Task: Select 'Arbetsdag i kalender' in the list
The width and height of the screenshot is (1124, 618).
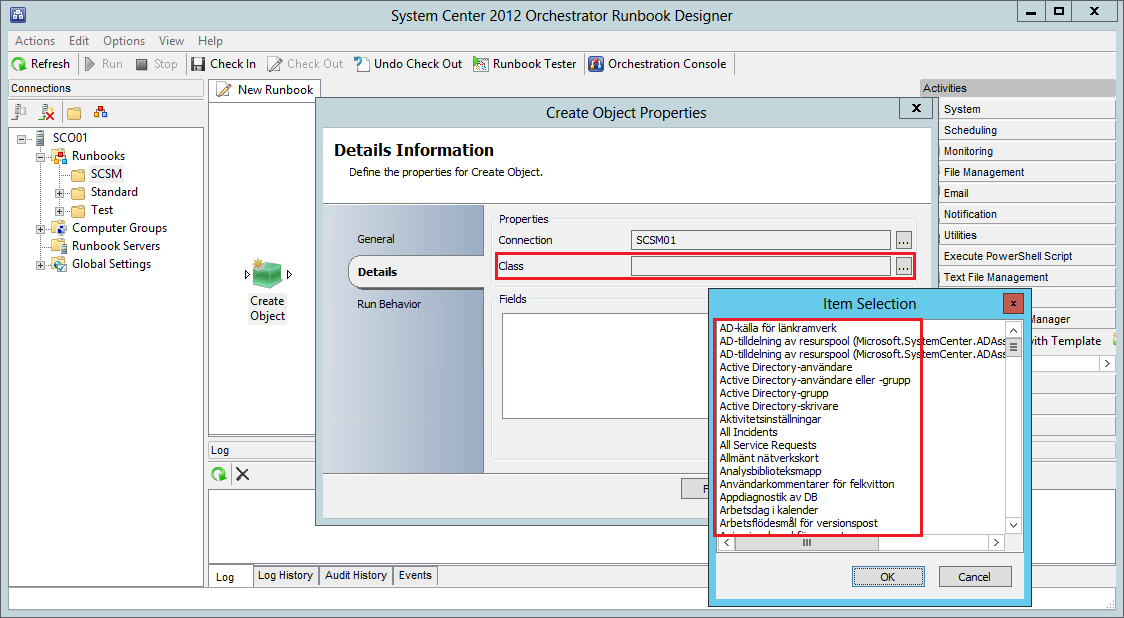Action: click(768, 510)
